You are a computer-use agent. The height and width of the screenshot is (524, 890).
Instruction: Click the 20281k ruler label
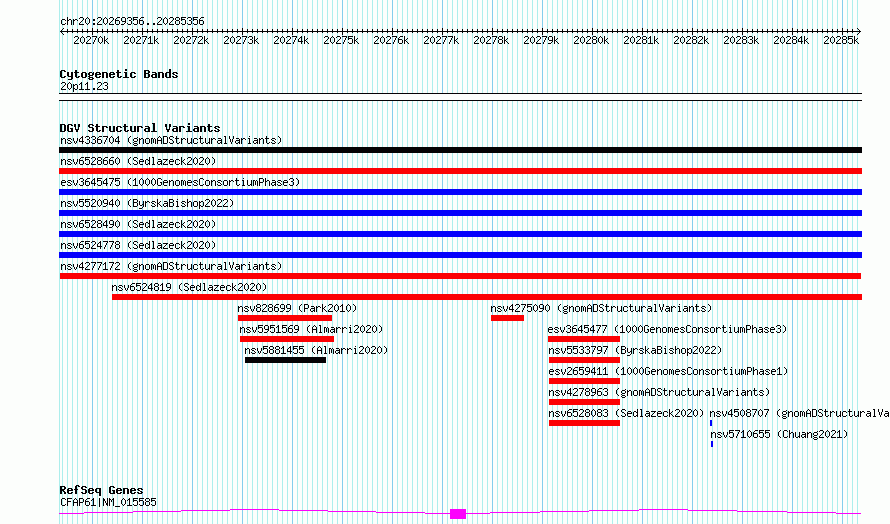[x=641, y=41]
